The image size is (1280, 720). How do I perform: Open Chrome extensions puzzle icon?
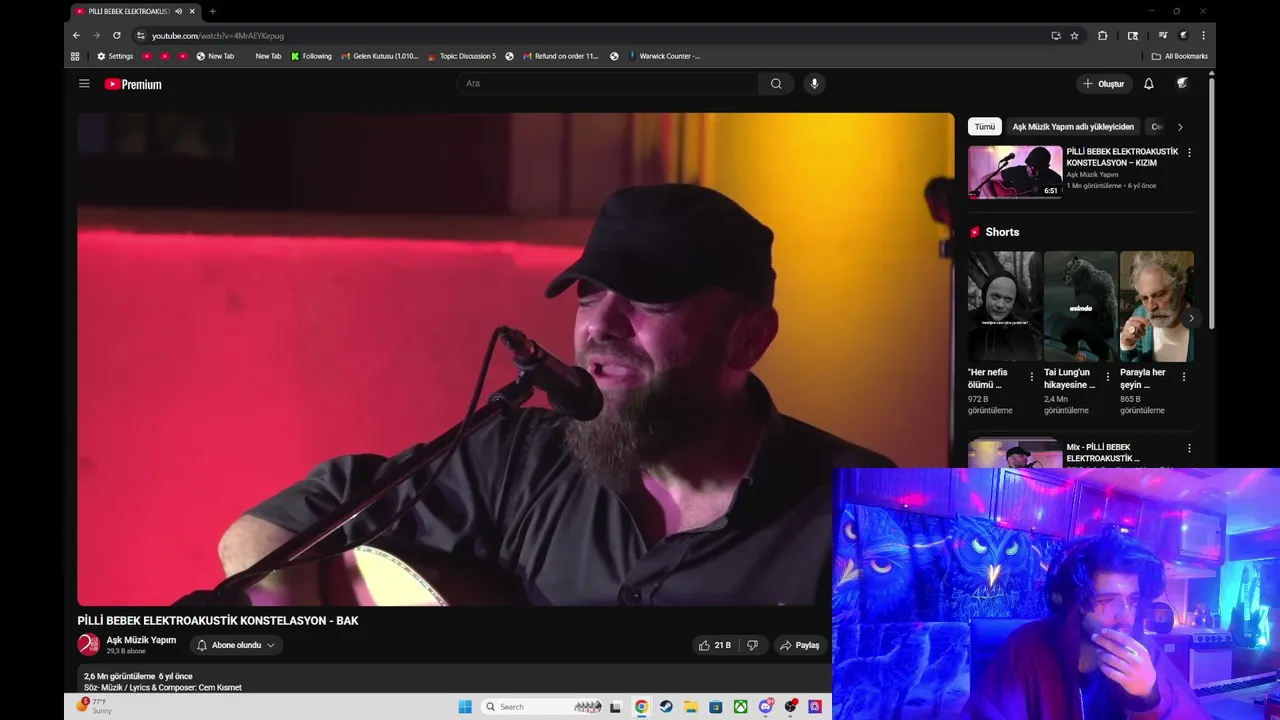[x=1102, y=35]
